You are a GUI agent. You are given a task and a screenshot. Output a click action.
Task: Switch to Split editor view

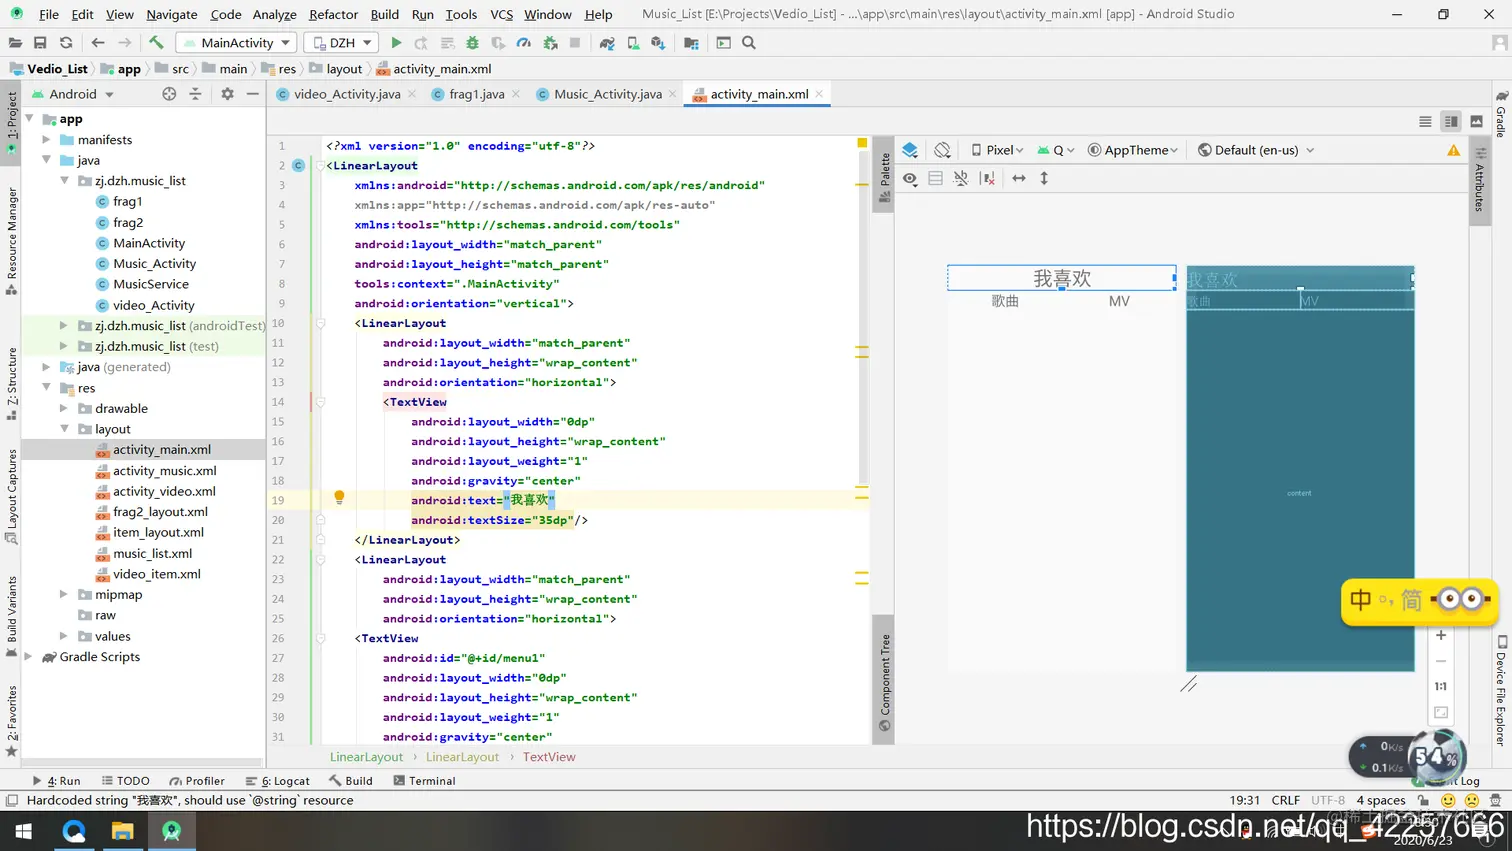[x=1451, y=121]
